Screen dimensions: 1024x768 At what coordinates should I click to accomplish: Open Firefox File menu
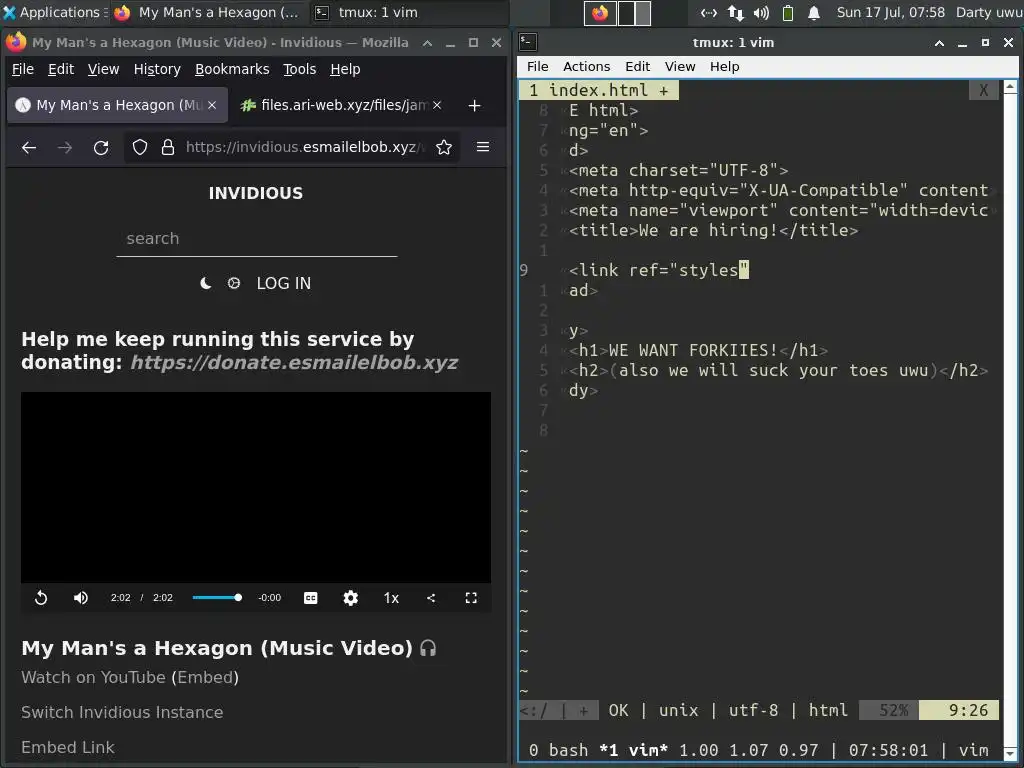pos(23,69)
